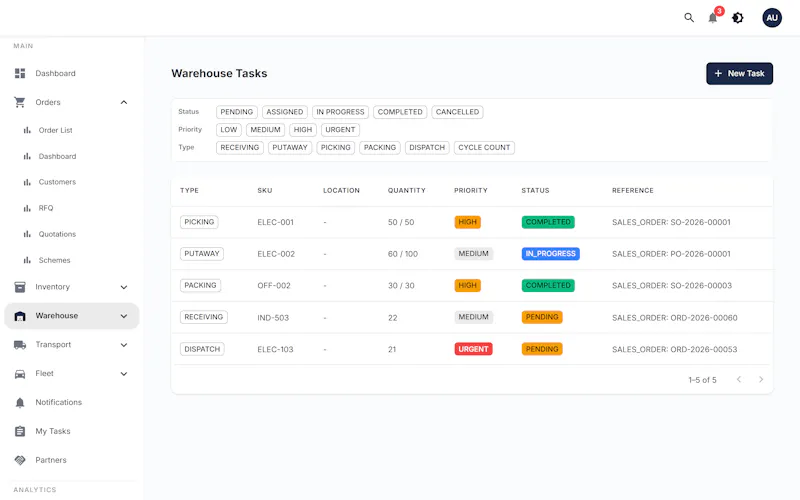Expand the Fleet menu chevron

point(123,374)
